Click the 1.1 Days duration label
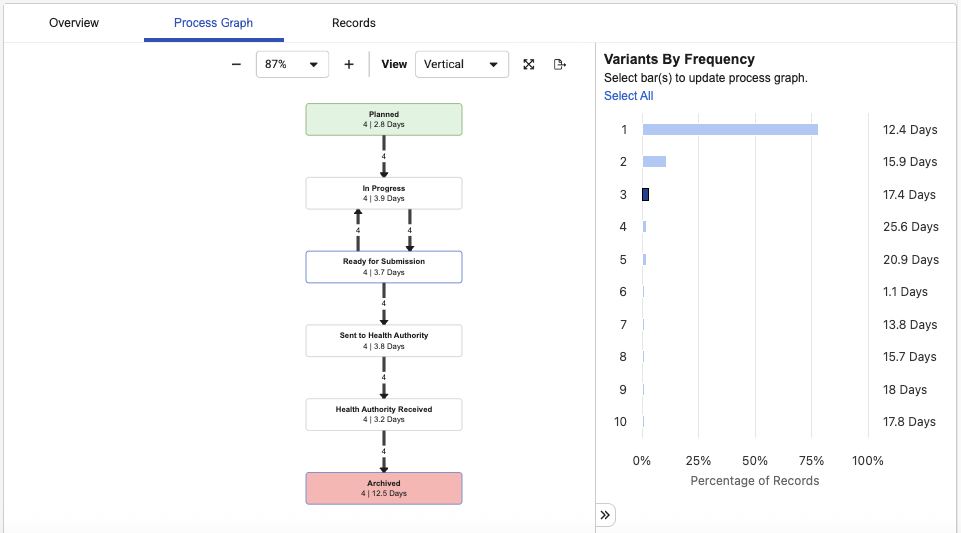Image resolution: width=961 pixels, height=533 pixels. (905, 292)
